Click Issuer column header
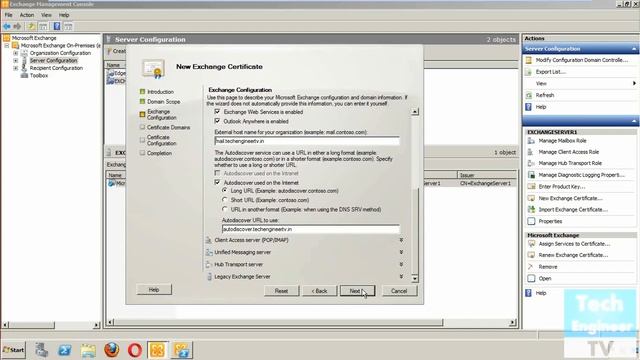The height and width of the screenshot is (360, 640). [x=487, y=175]
